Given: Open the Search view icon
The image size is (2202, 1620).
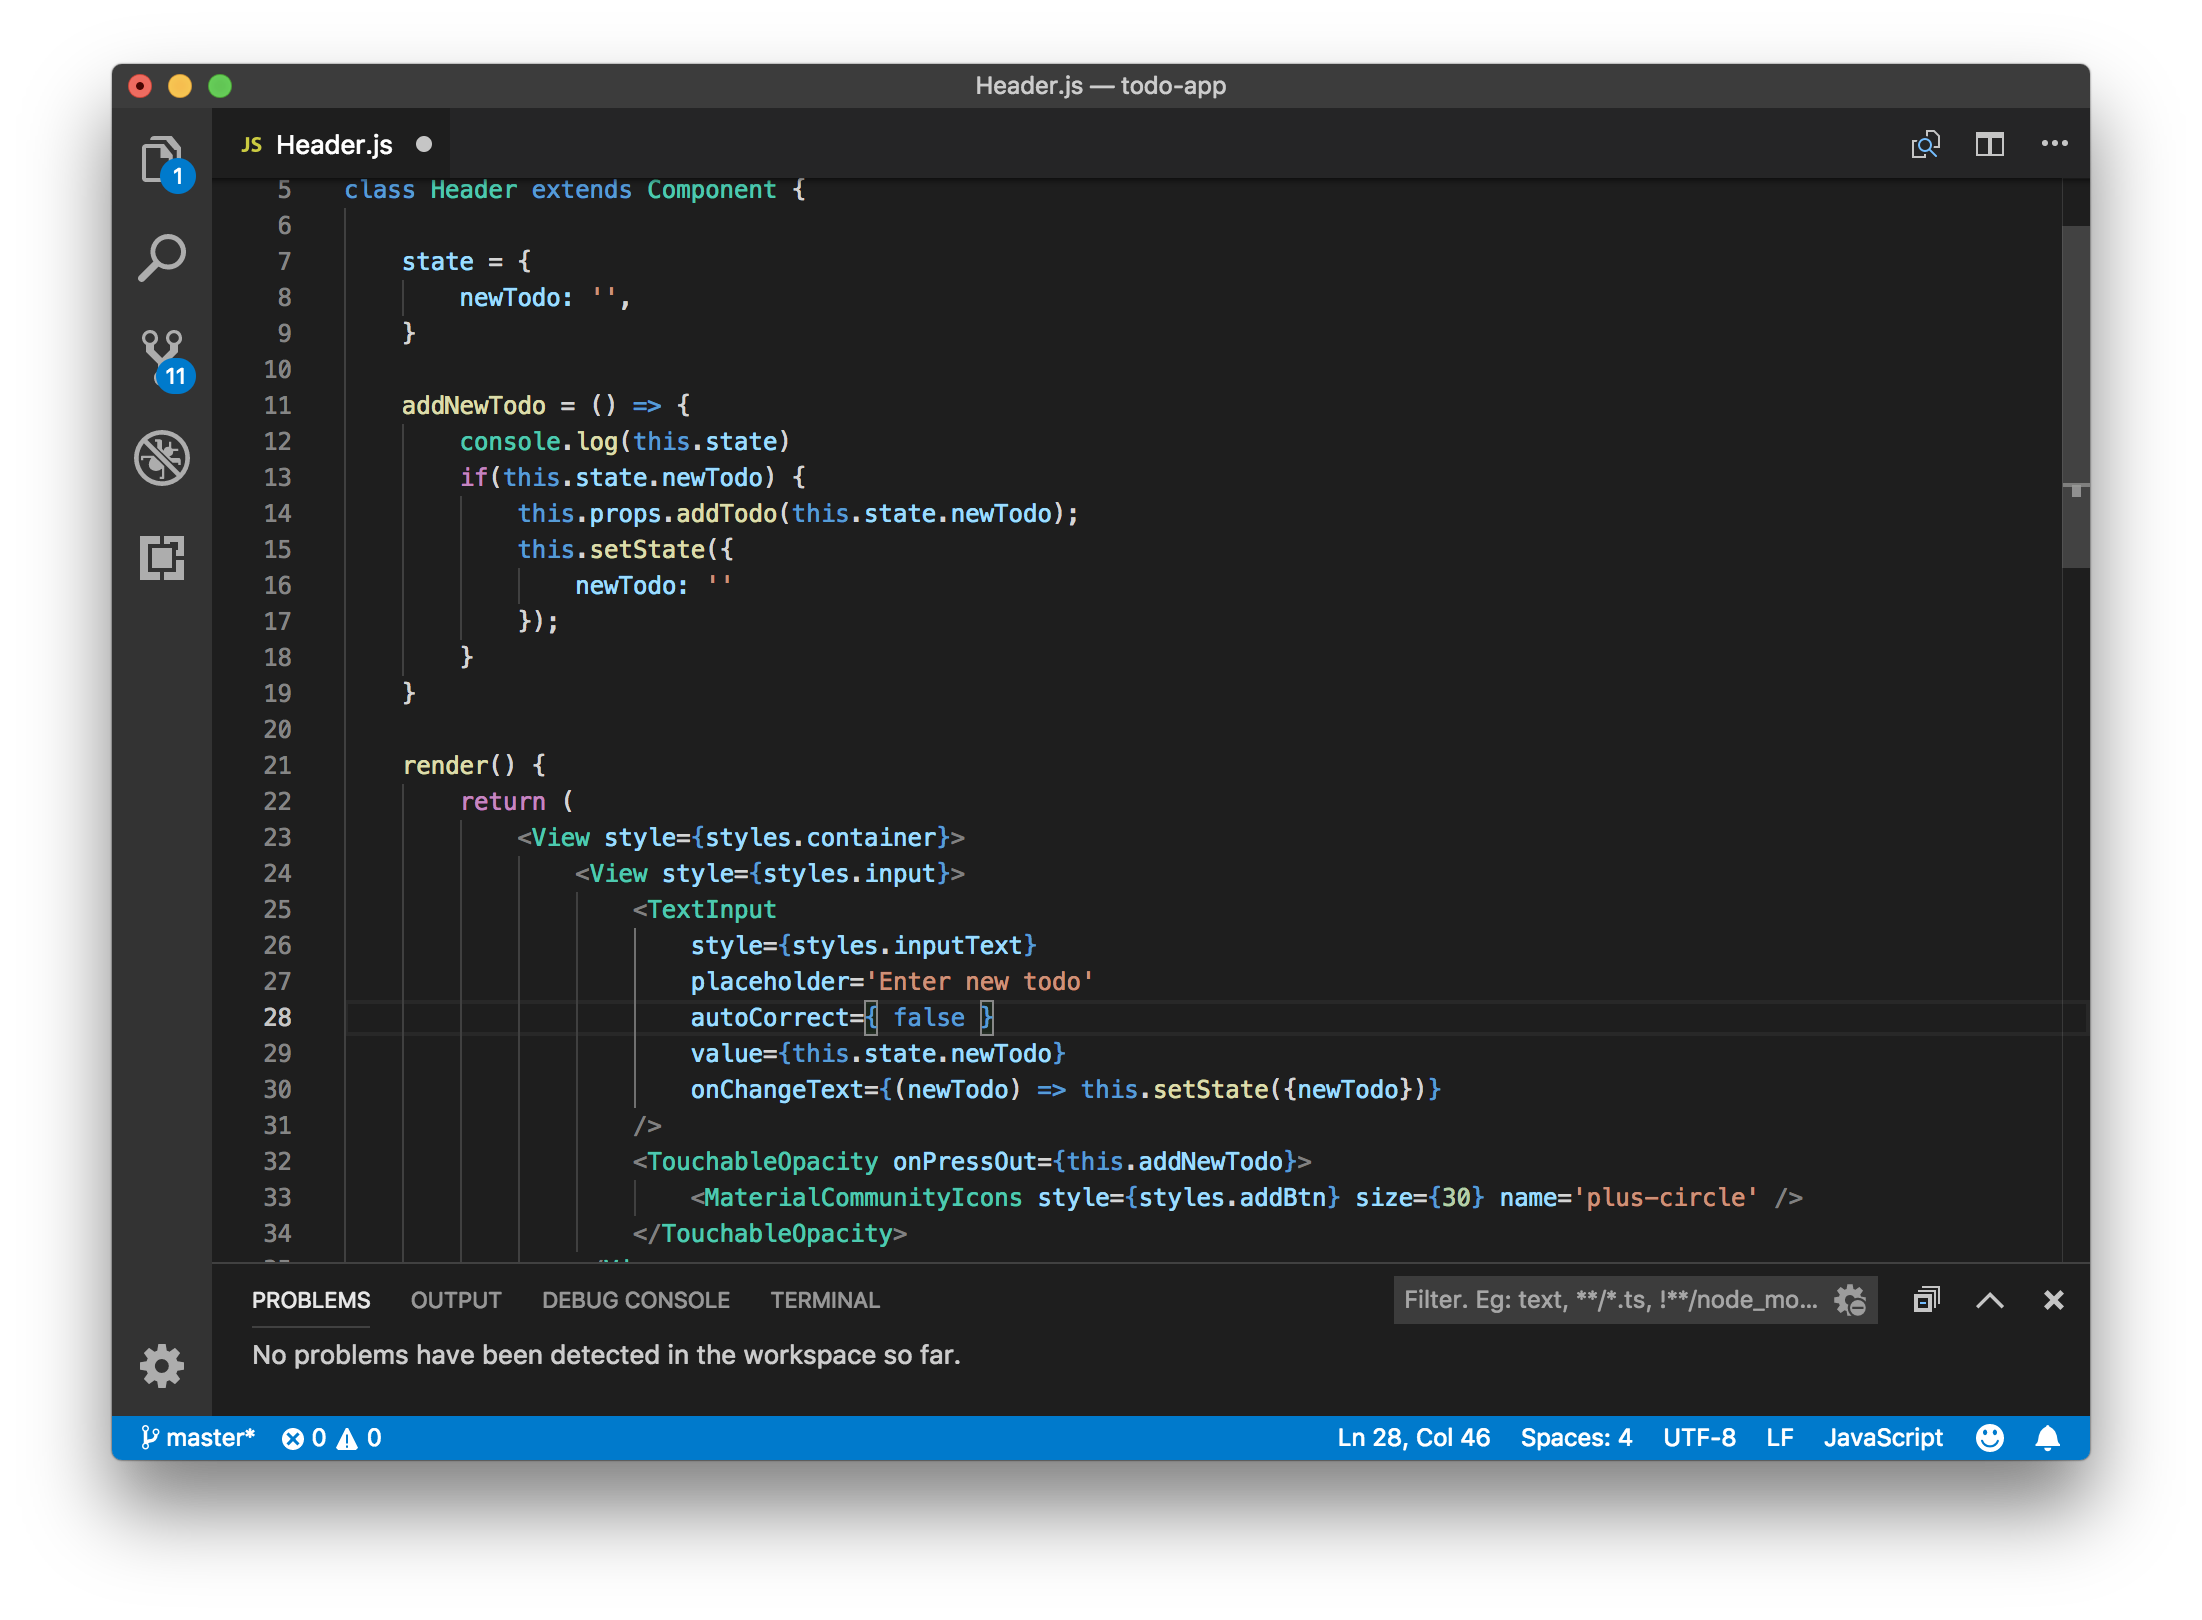Looking at the screenshot, I should (x=161, y=258).
